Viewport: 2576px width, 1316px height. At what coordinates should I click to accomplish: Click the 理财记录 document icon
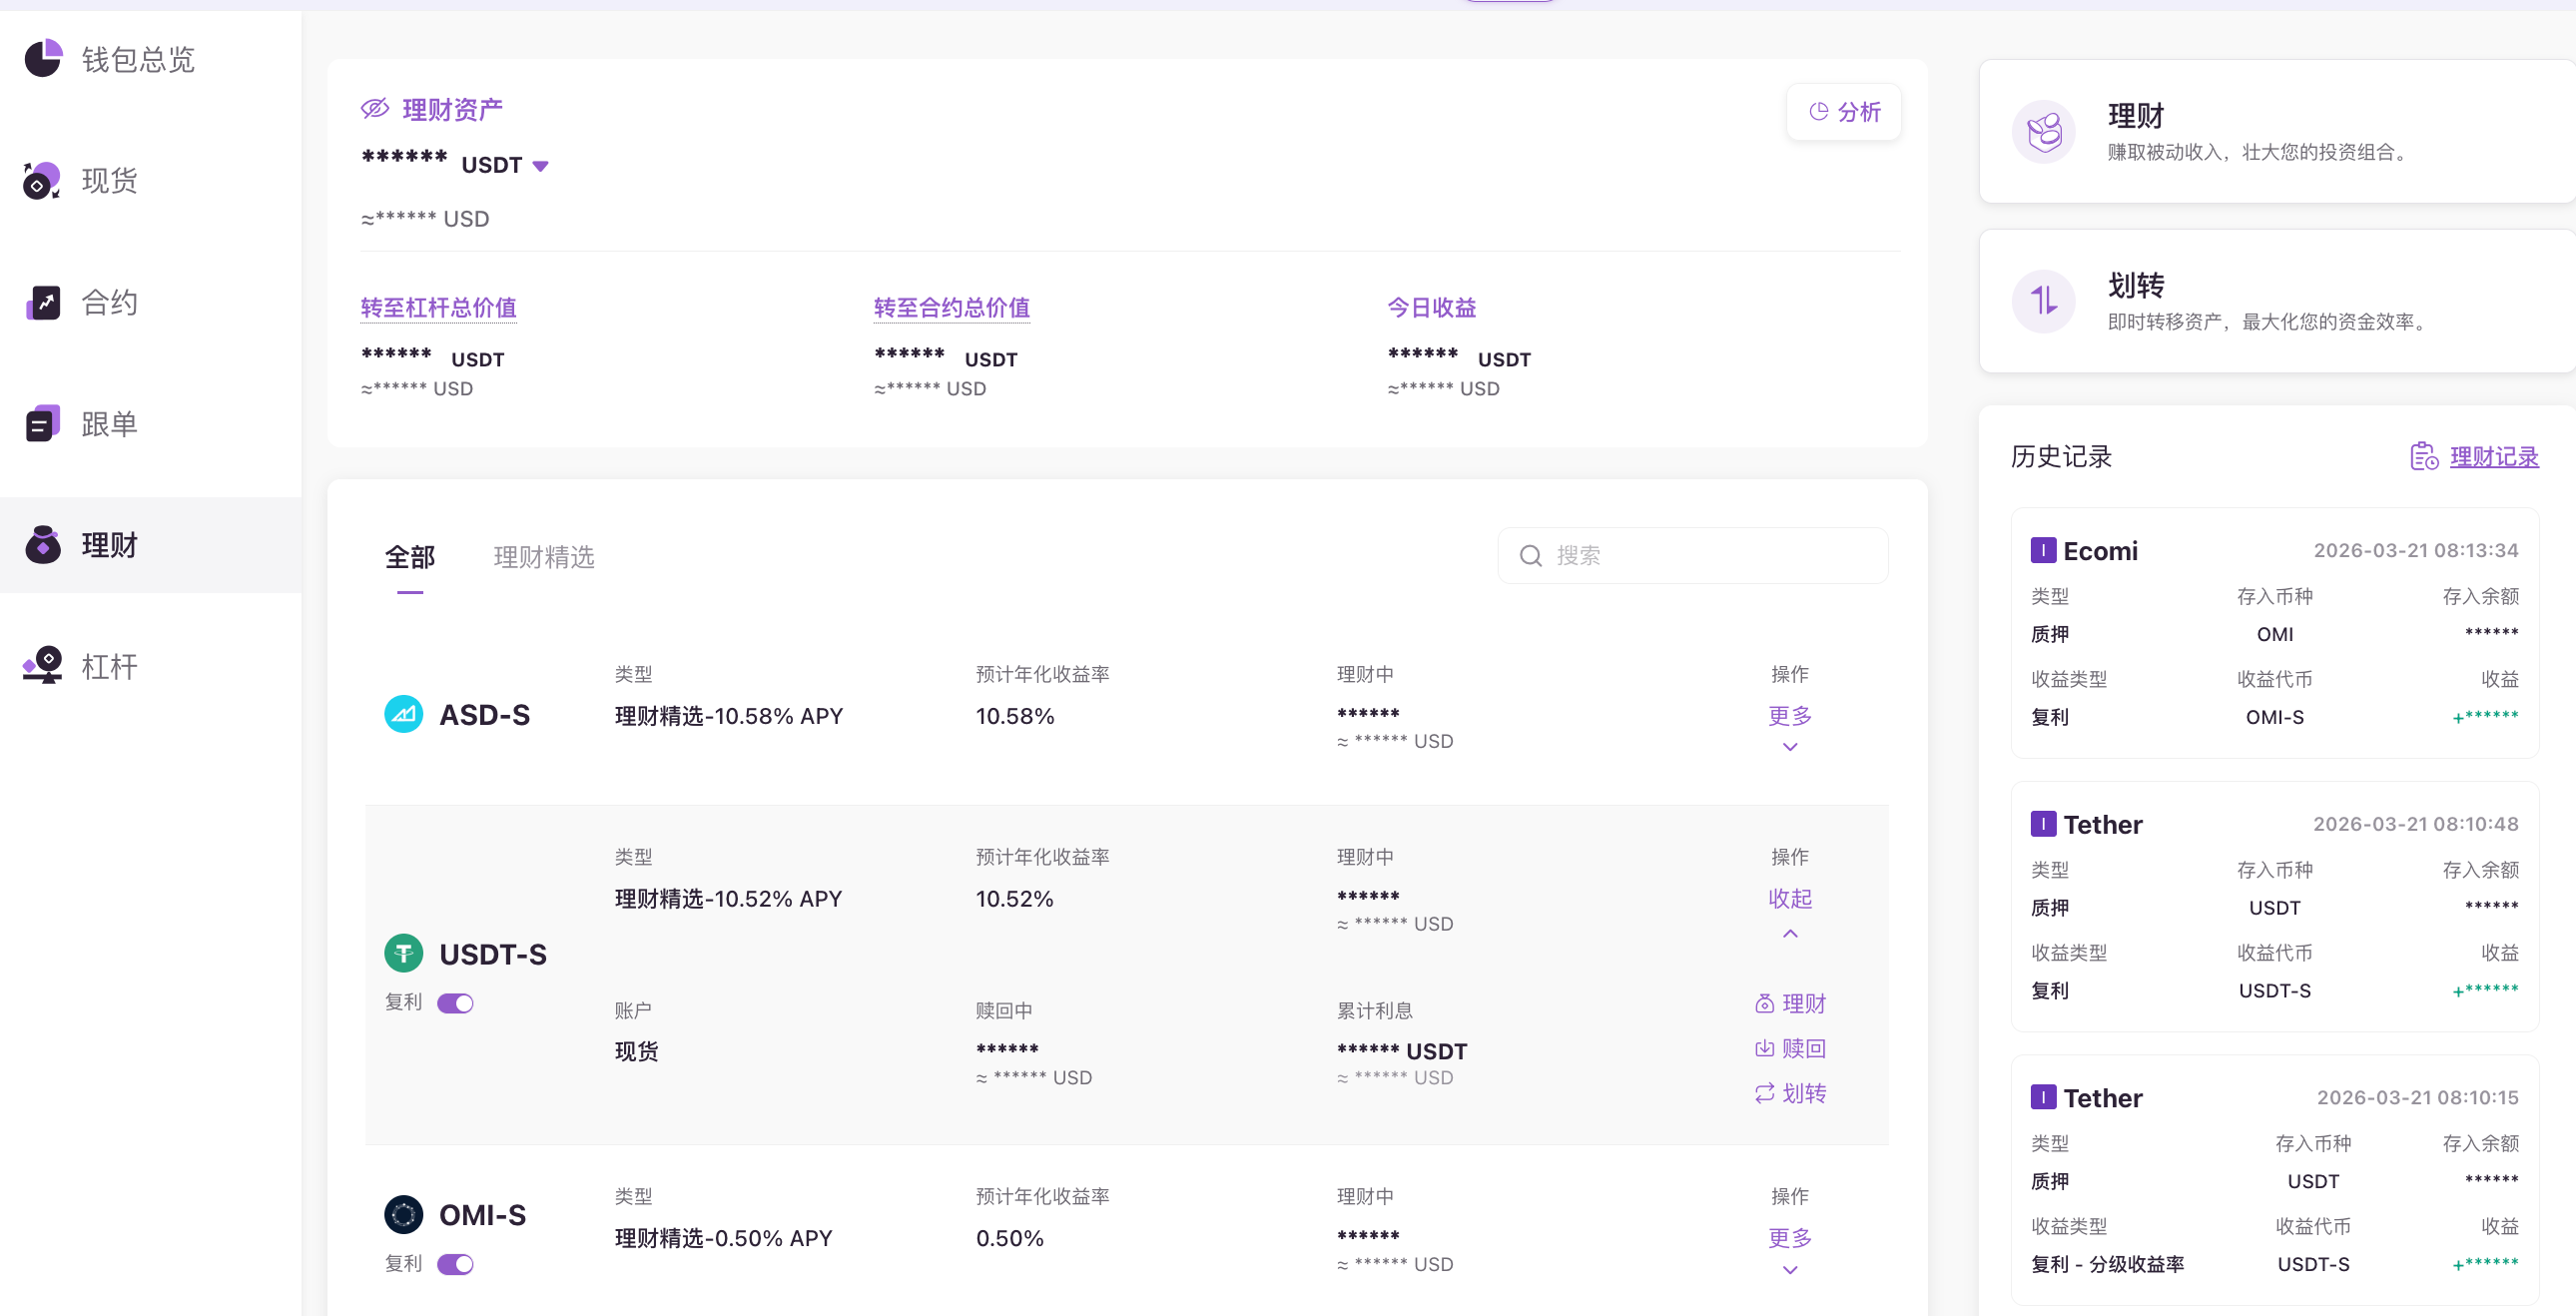tap(2423, 457)
